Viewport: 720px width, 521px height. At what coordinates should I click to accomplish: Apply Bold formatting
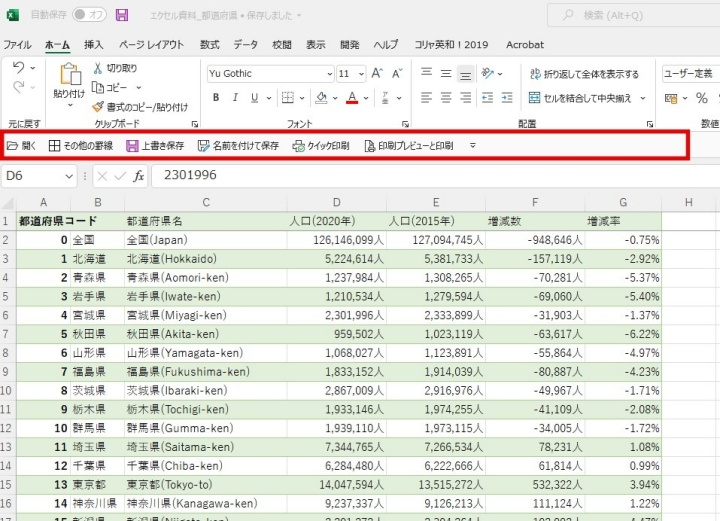pyautogui.click(x=216, y=98)
